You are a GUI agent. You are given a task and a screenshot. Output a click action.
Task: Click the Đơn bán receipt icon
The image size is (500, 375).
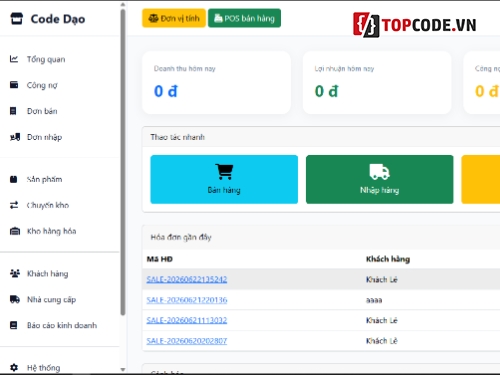pos(13,111)
